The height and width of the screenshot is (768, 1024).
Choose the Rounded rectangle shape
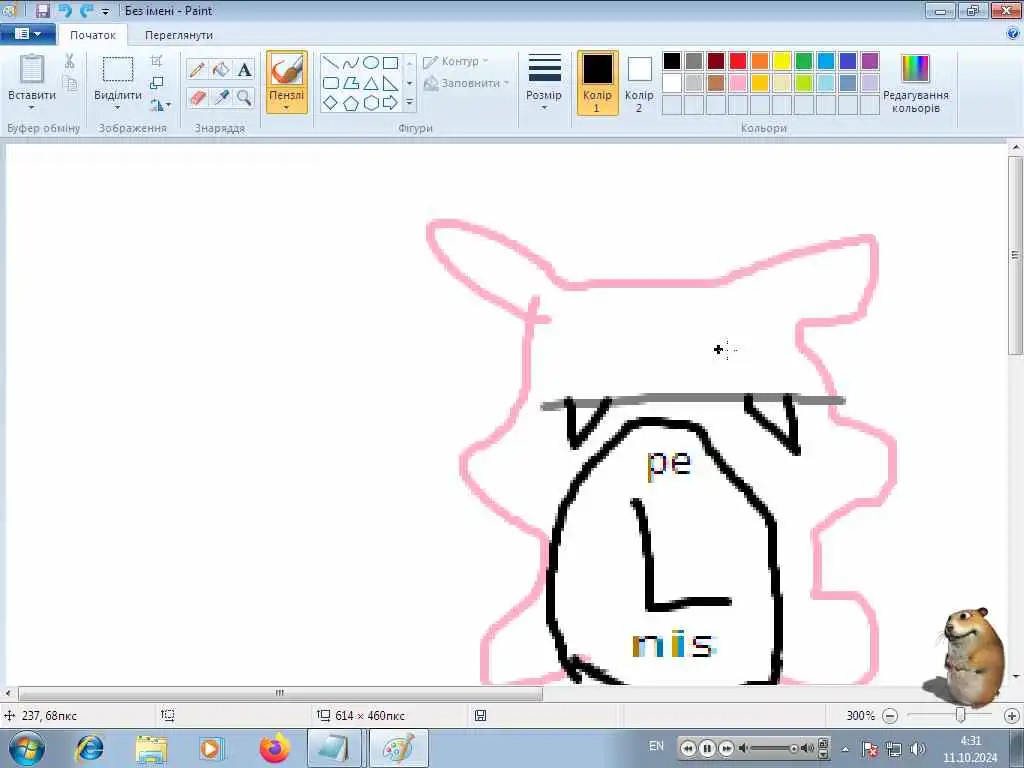(330, 83)
